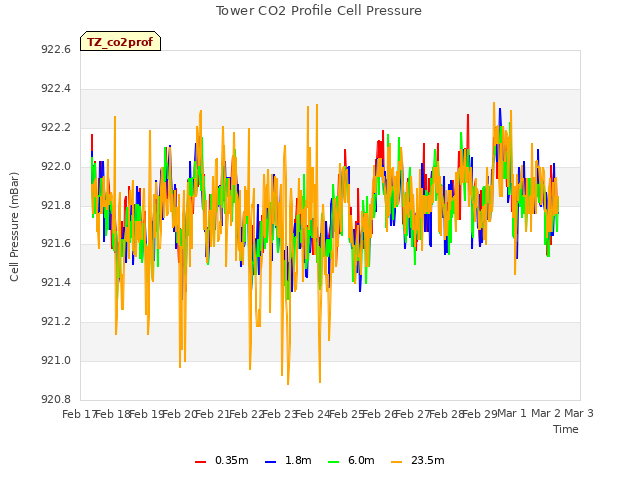Click the 920.8 y-axis tick label

56,399
